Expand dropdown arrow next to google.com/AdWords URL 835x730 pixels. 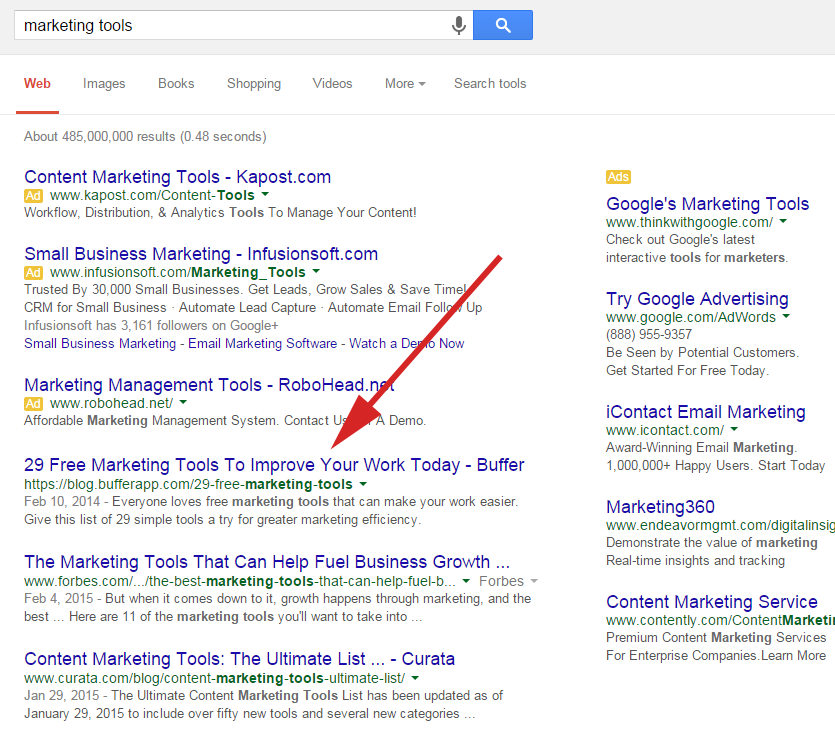(x=786, y=316)
